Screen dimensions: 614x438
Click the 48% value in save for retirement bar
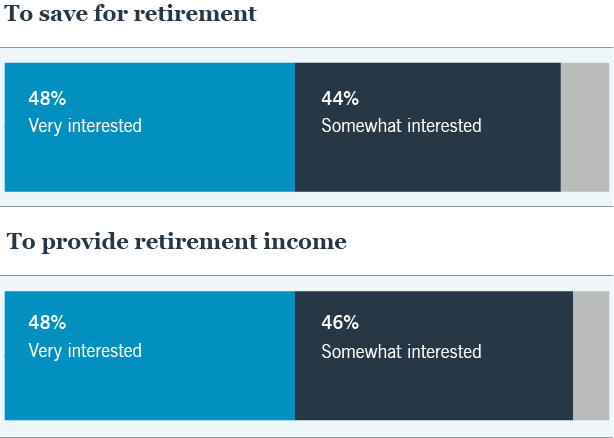point(47,99)
